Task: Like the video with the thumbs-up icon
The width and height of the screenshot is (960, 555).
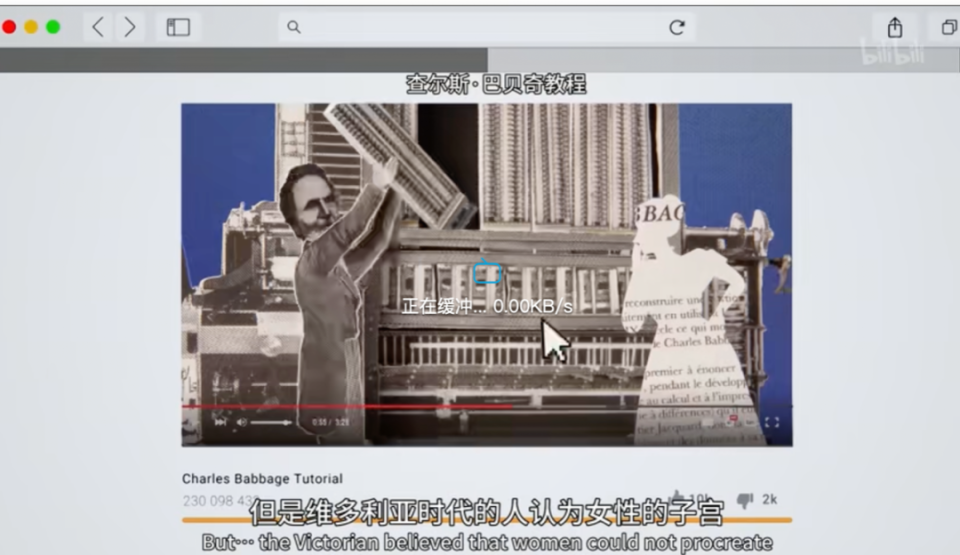Action: (x=677, y=497)
